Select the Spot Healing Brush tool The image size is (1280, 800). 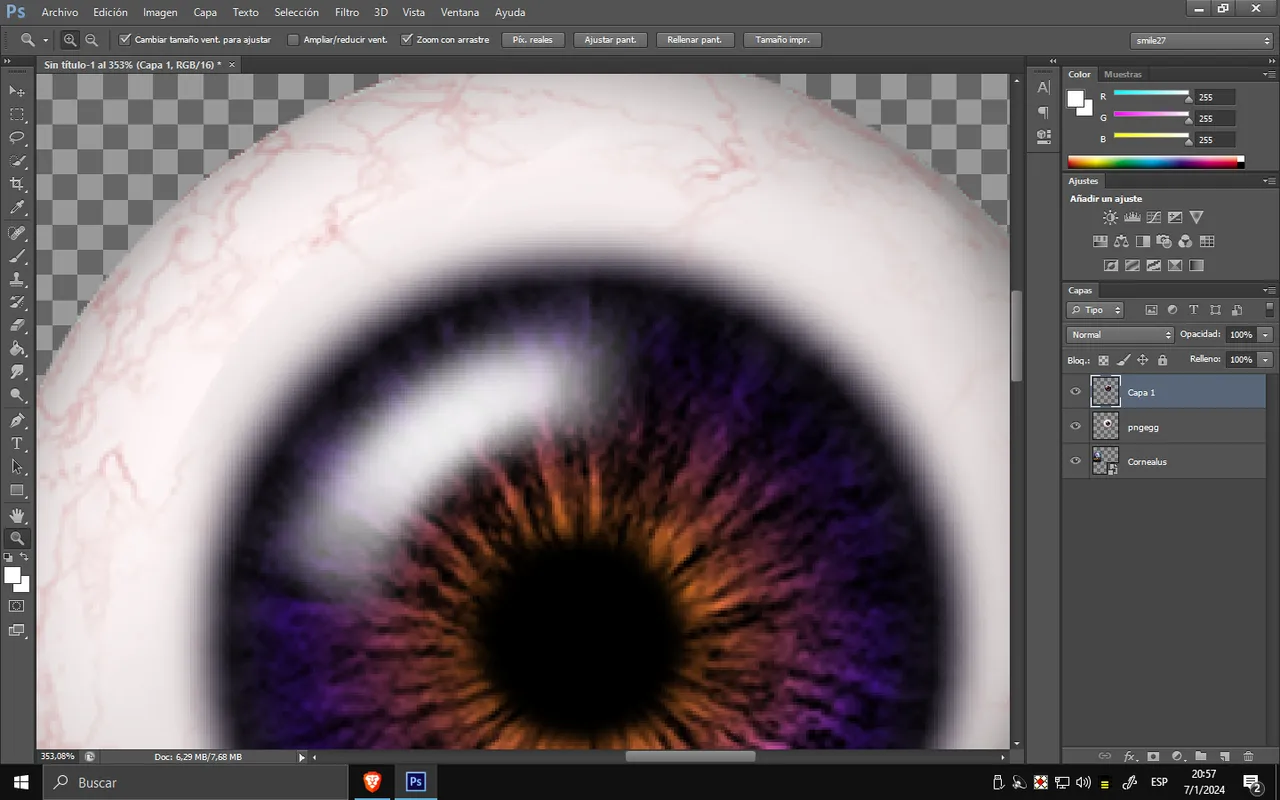pos(17,233)
